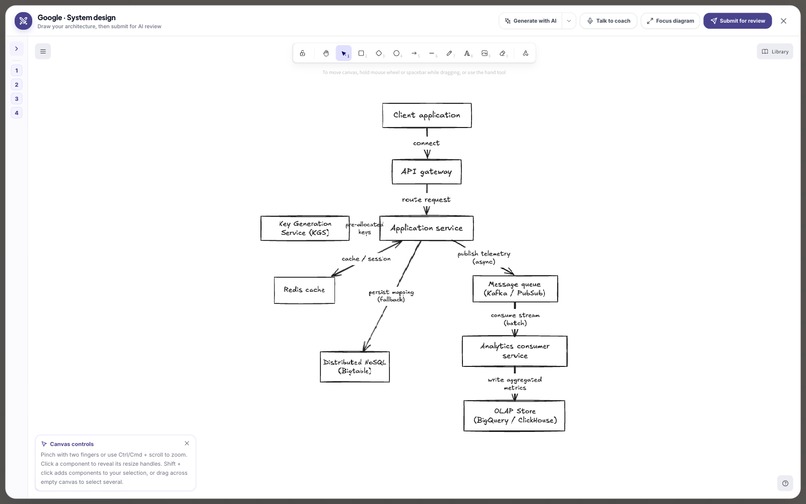Go to step 4 in sidebar

16,113
